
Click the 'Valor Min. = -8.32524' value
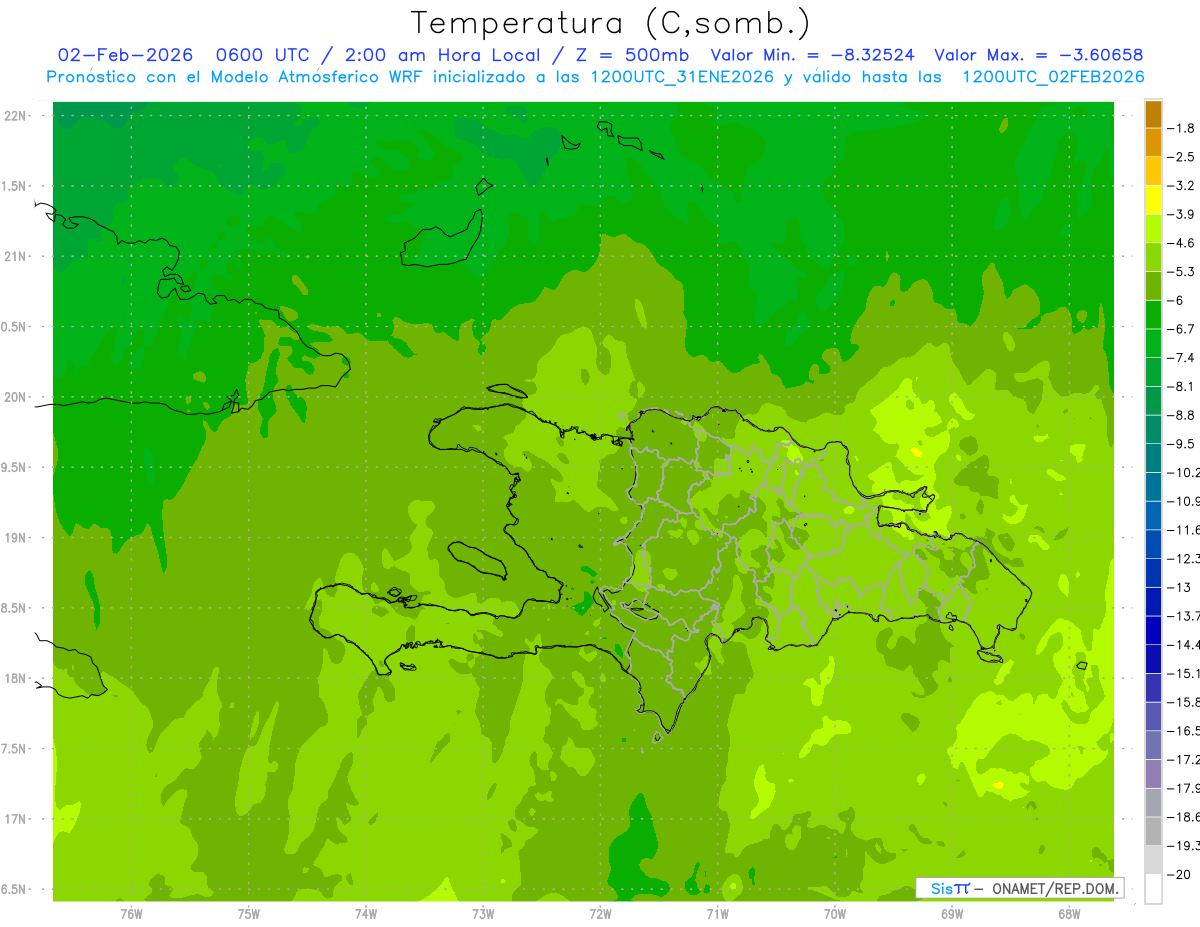(x=812, y=55)
